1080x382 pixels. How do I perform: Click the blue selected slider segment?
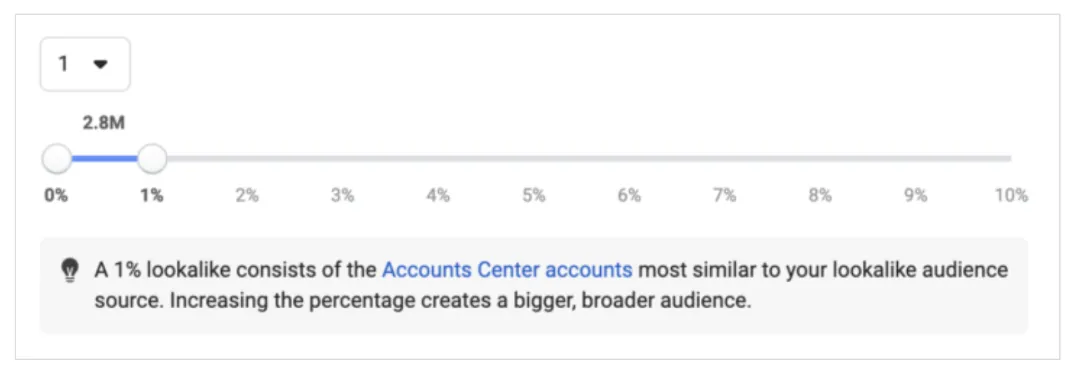pos(104,158)
